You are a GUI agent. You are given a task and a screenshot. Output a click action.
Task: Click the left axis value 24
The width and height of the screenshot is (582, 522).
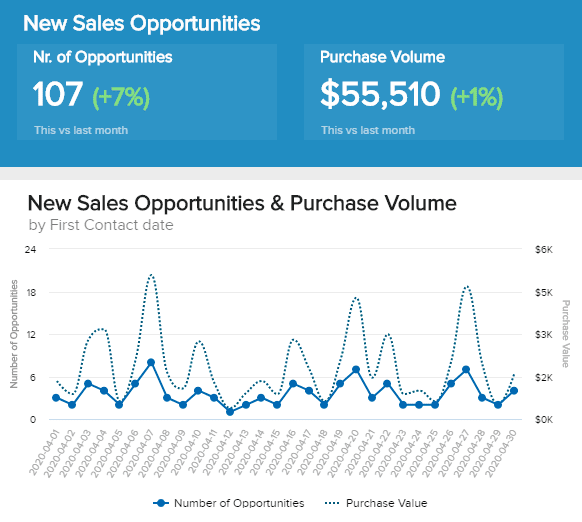(x=30, y=249)
